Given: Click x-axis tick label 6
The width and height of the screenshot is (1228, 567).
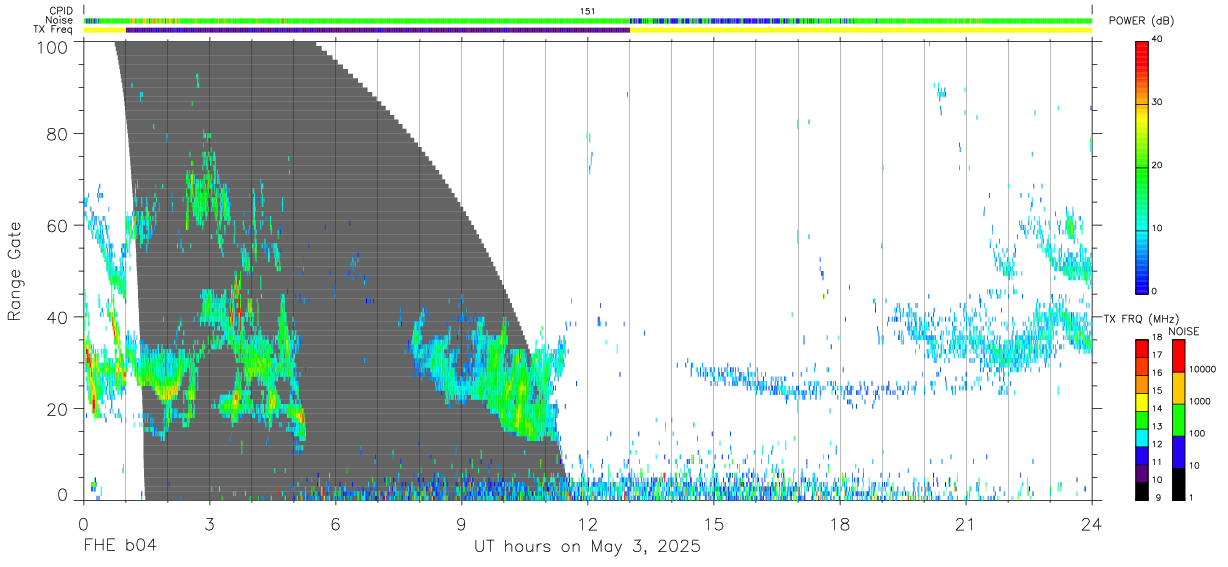Looking at the screenshot, I should coord(335,524).
